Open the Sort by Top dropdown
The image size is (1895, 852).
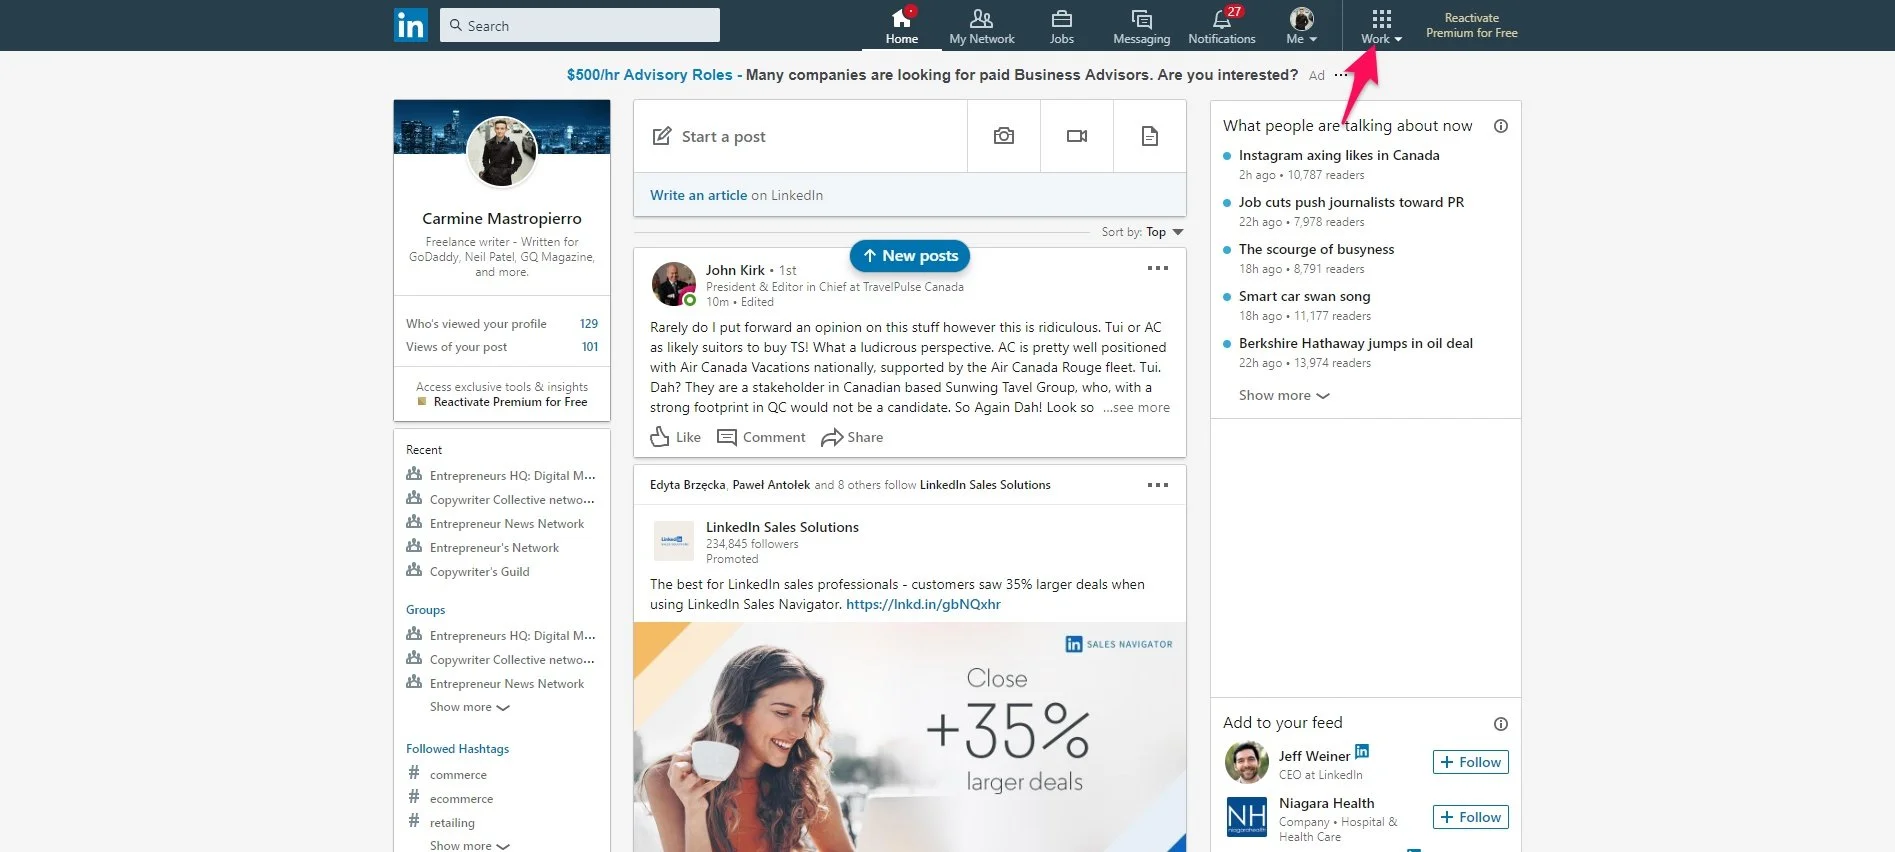tap(1165, 232)
